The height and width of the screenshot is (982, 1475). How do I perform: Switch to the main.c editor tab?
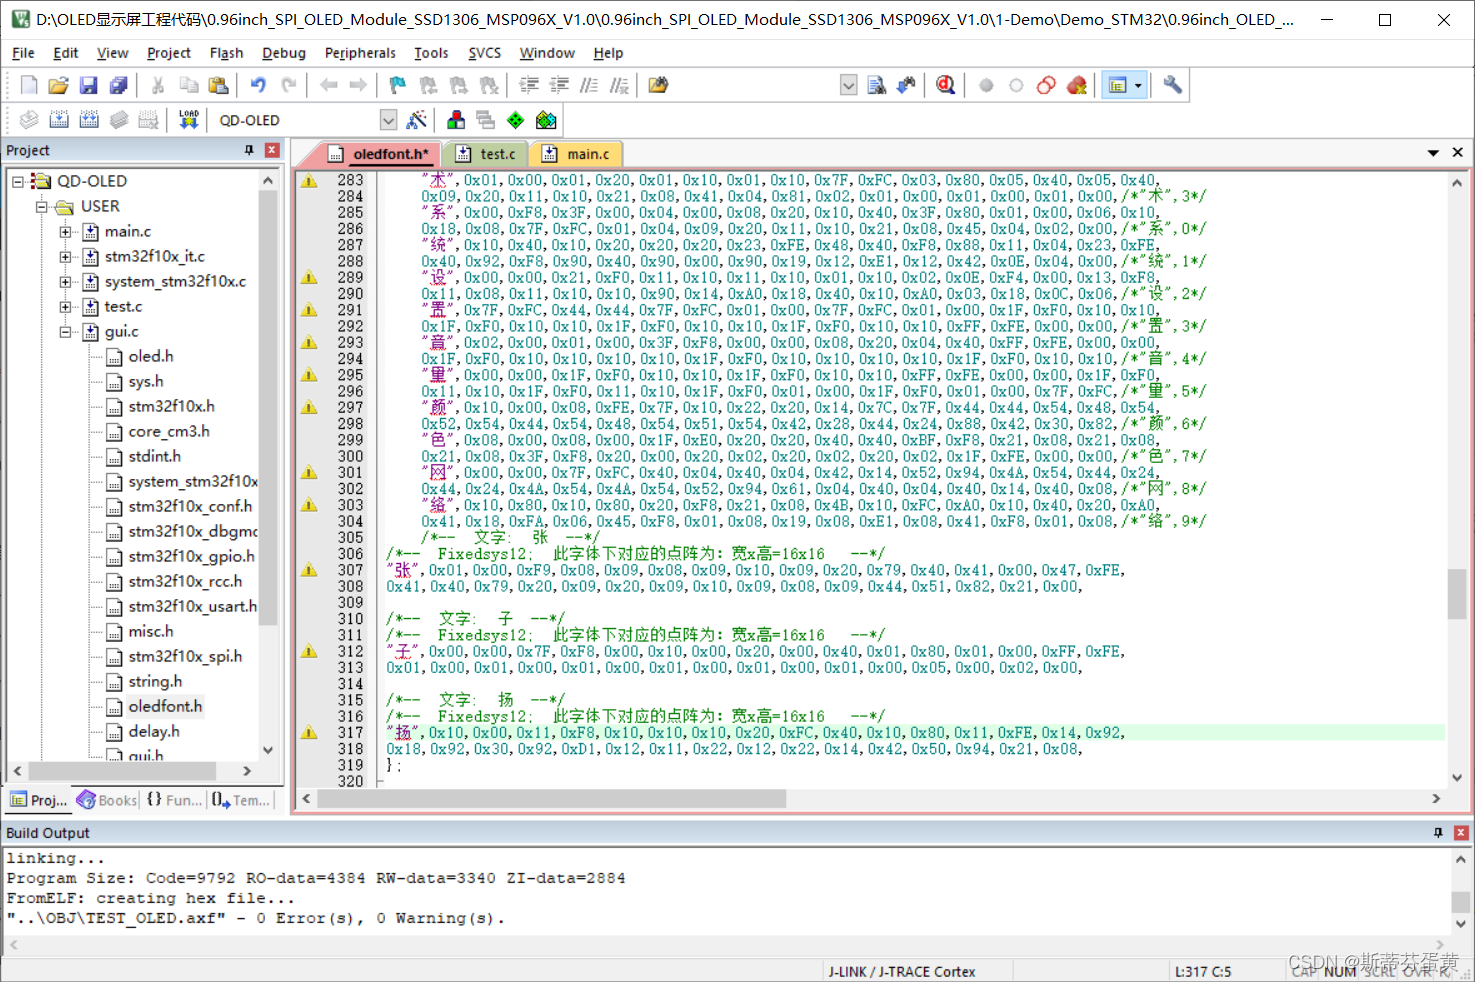click(576, 154)
